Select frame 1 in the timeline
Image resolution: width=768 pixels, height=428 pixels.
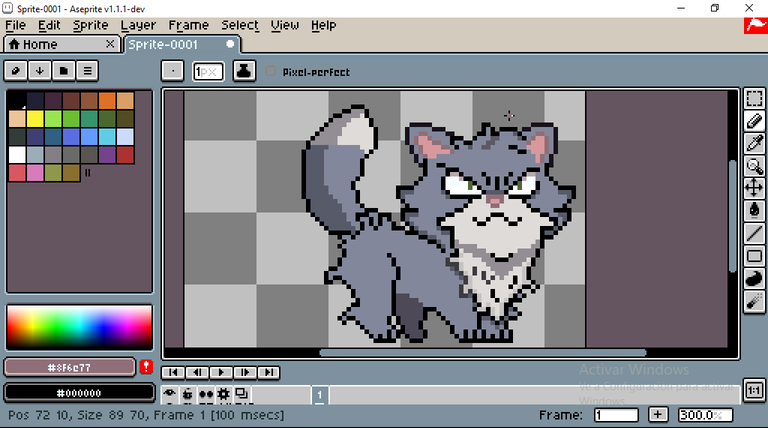pyautogui.click(x=320, y=395)
